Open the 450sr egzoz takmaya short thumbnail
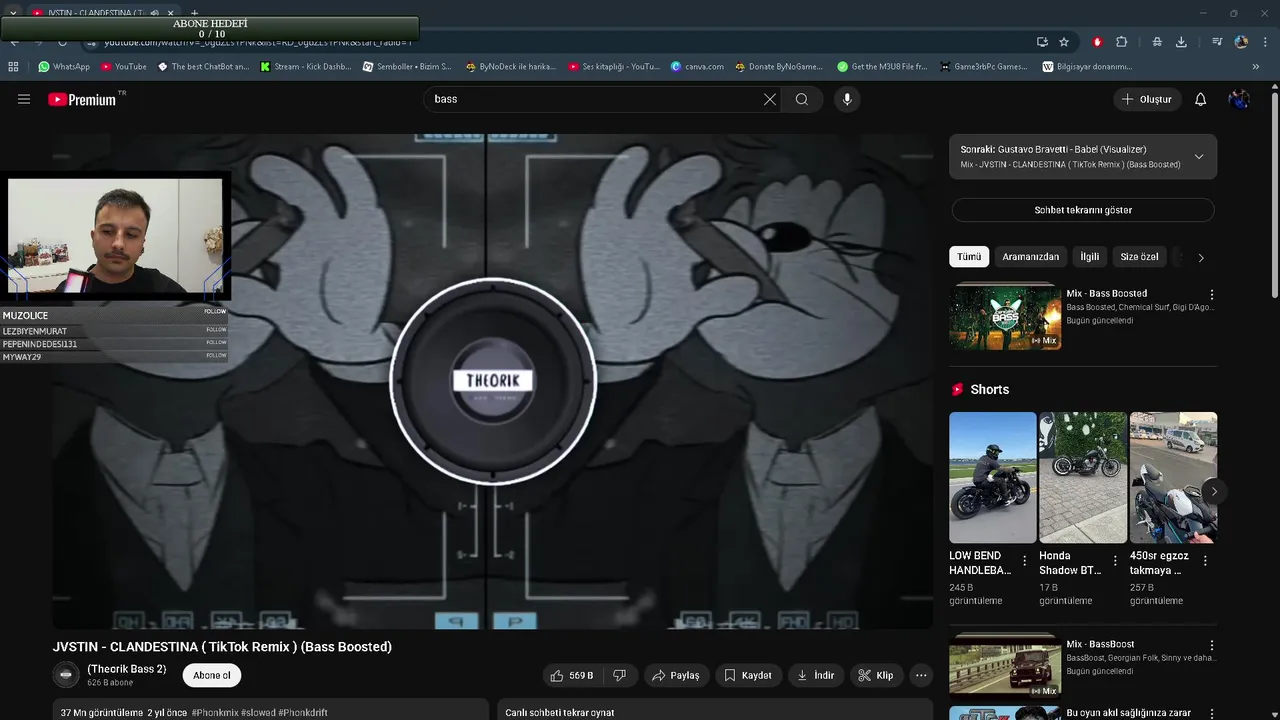The height and width of the screenshot is (720, 1280). [1173, 477]
